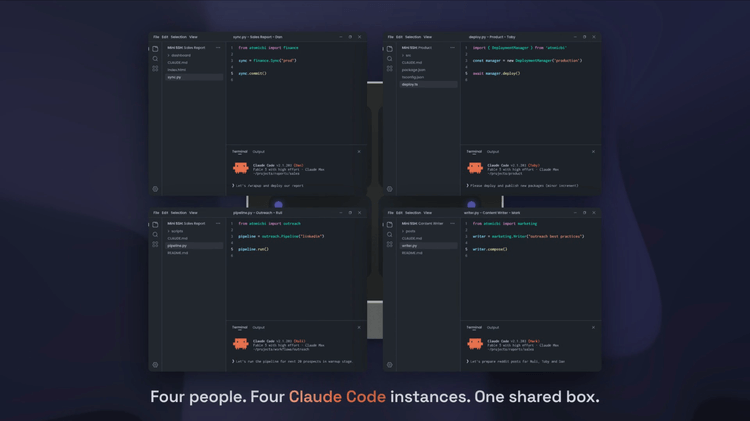Open Explorer icon in the sync.py window

tap(155, 49)
